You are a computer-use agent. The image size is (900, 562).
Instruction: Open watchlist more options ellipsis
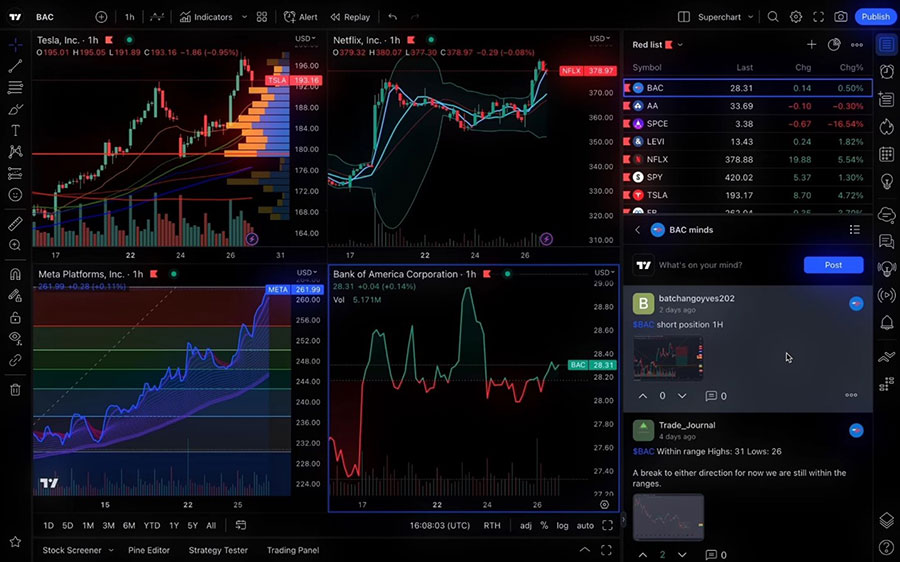pyautogui.click(x=857, y=45)
